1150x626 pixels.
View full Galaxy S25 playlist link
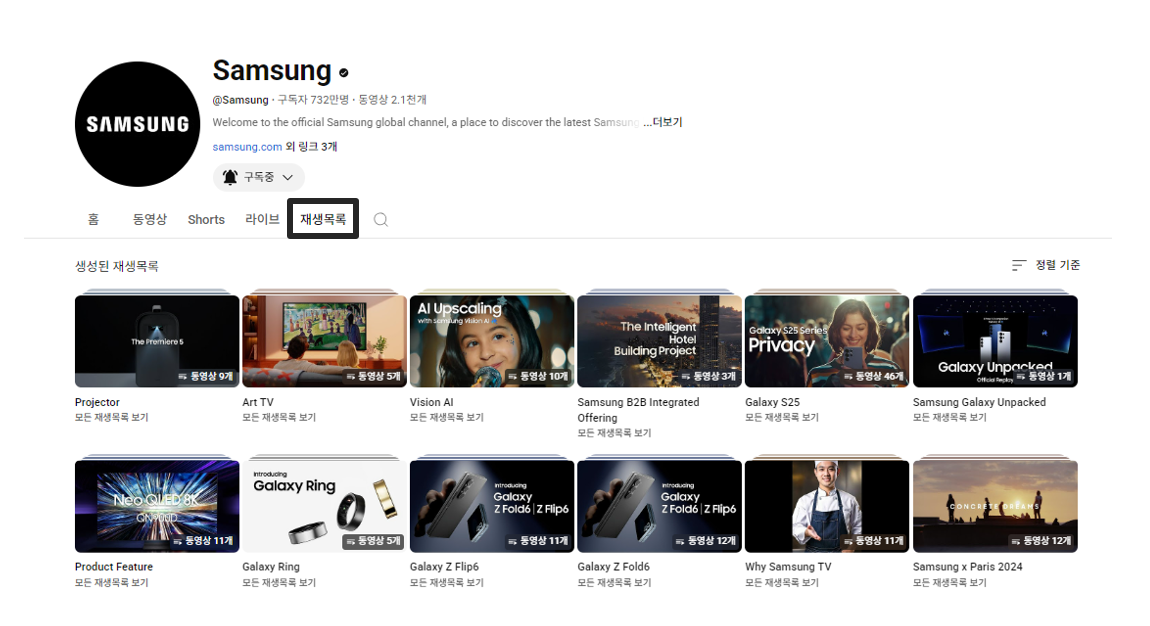[x=782, y=418]
